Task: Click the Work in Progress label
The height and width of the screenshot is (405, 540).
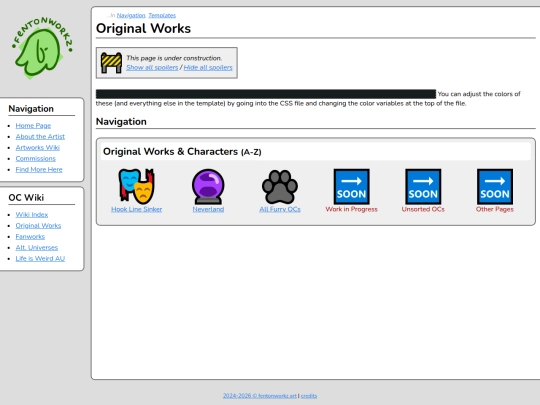Action: click(x=351, y=209)
